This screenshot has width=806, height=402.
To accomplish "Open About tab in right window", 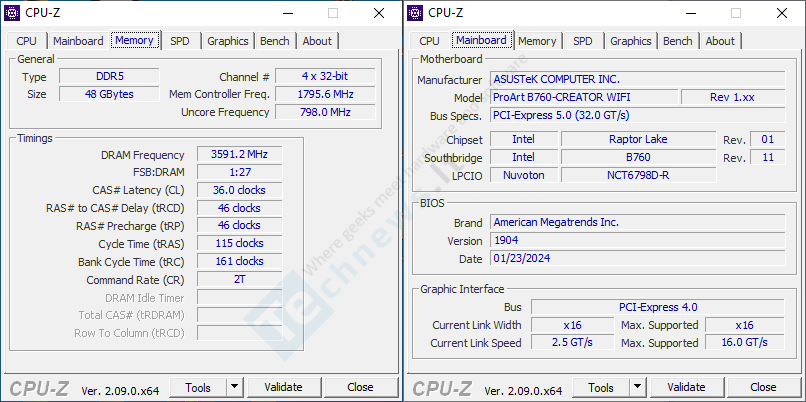I will pyautogui.click(x=720, y=41).
